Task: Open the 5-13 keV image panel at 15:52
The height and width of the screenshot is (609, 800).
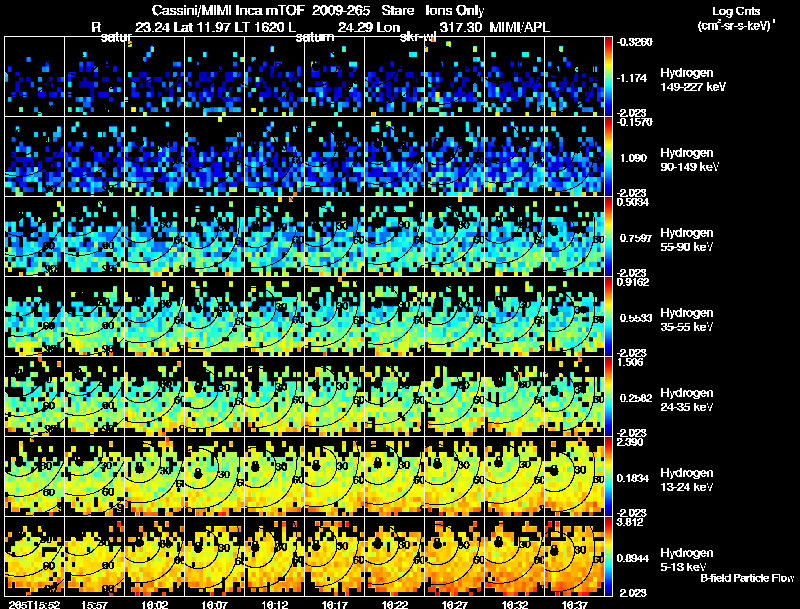Action: point(35,556)
